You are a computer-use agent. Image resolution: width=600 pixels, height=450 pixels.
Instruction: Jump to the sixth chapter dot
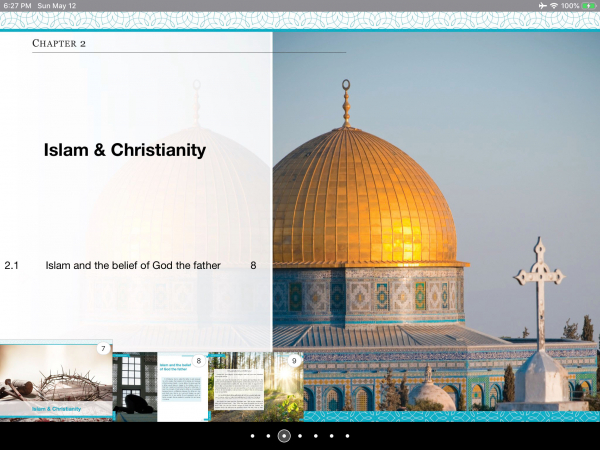pos(331,436)
